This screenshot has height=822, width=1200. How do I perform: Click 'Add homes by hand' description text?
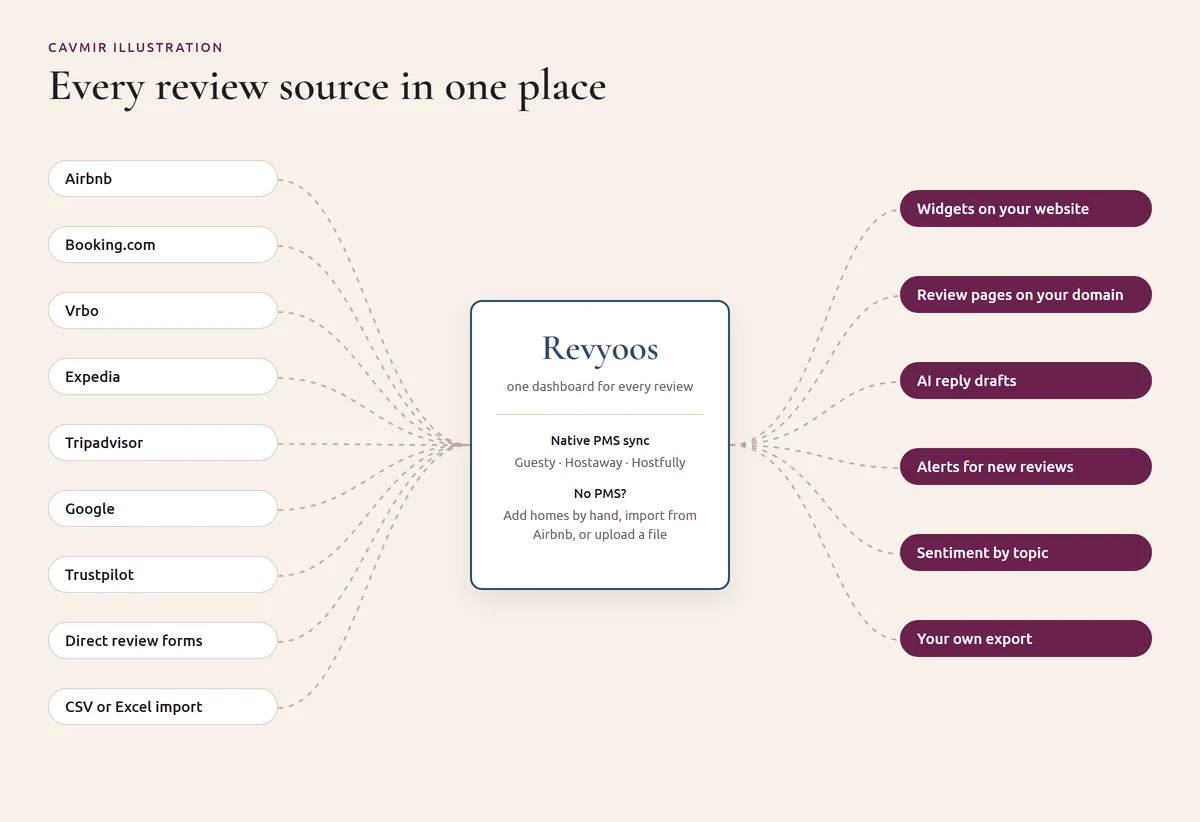coord(600,525)
